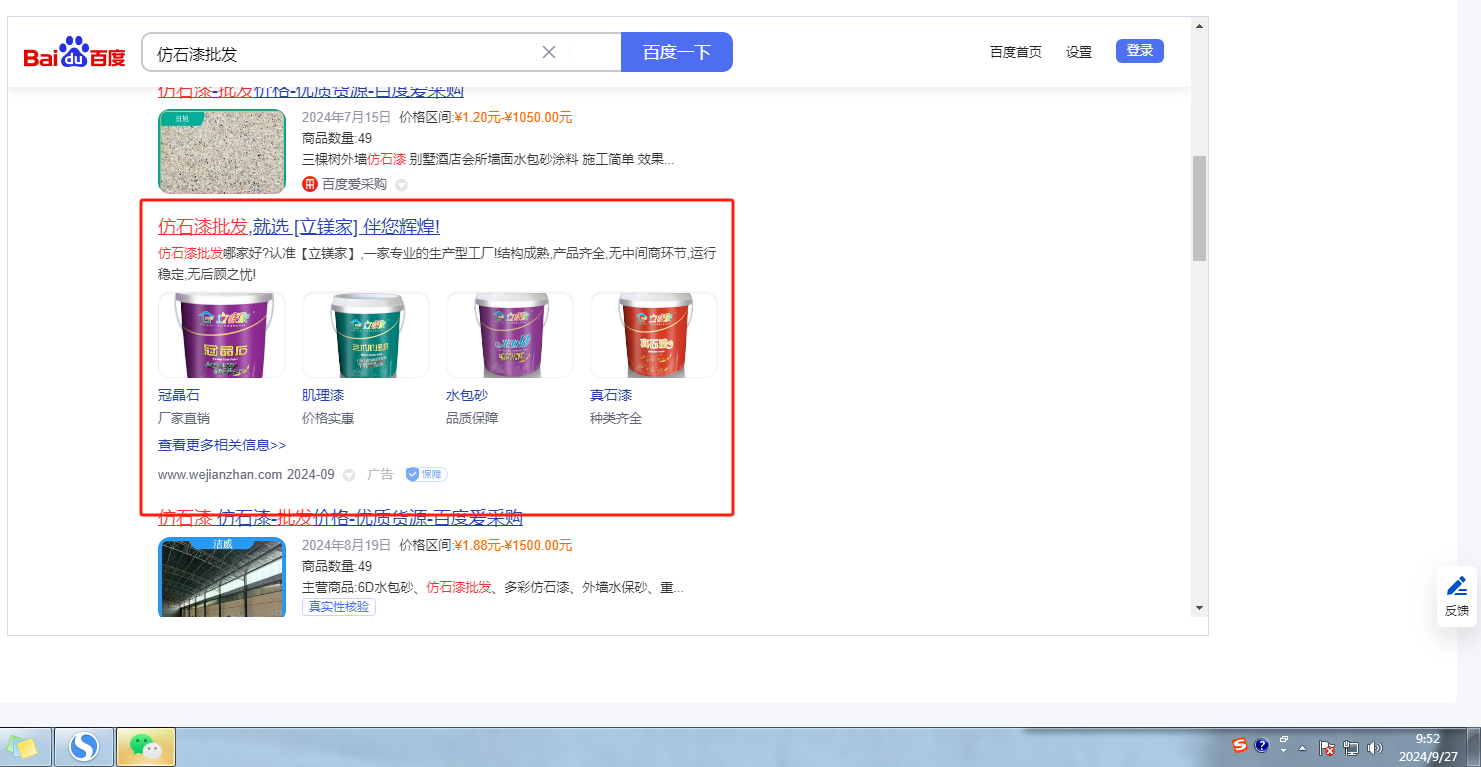Click the 真石漆 red paint bucket image
Image resolution: width=1481 pixels, height=767 pixels.
pyautogui.click(x=654, y=335)
